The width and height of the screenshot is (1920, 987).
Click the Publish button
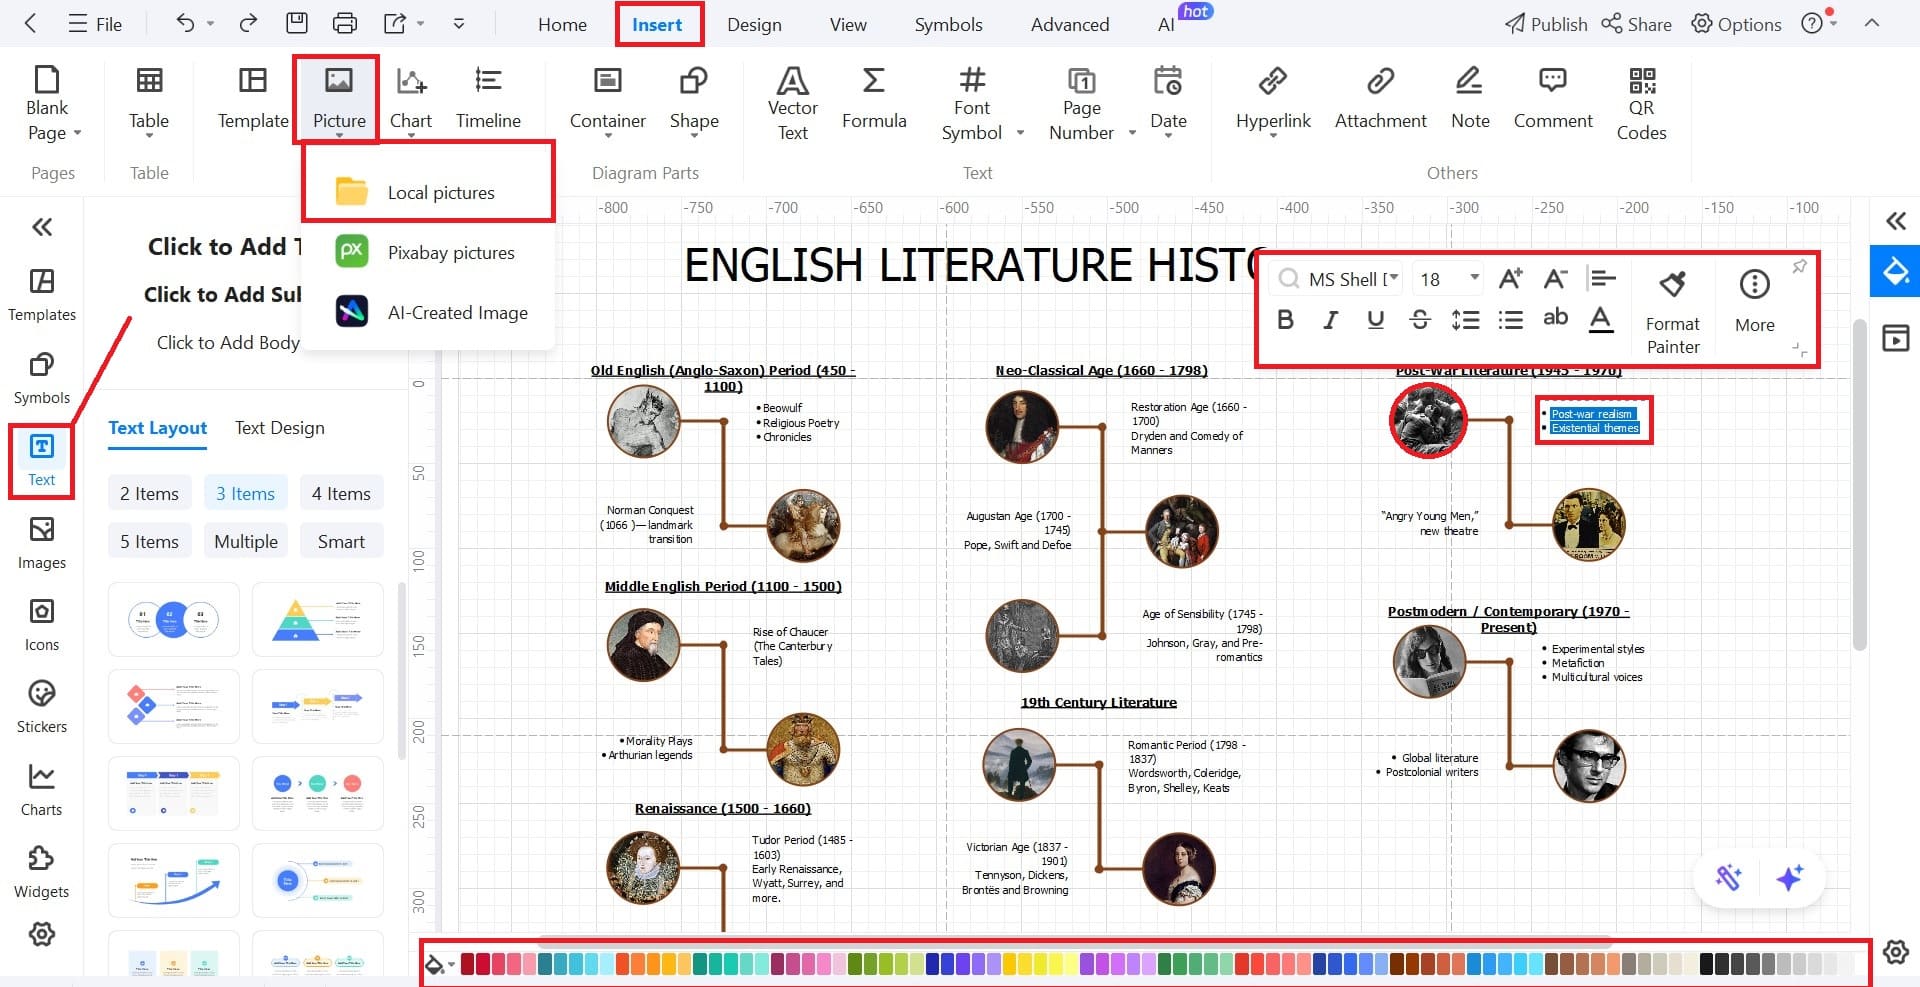tap(1546, 24)
